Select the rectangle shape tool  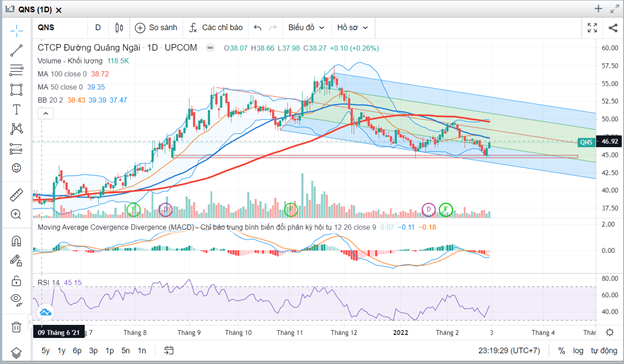[x=16, y=90]
